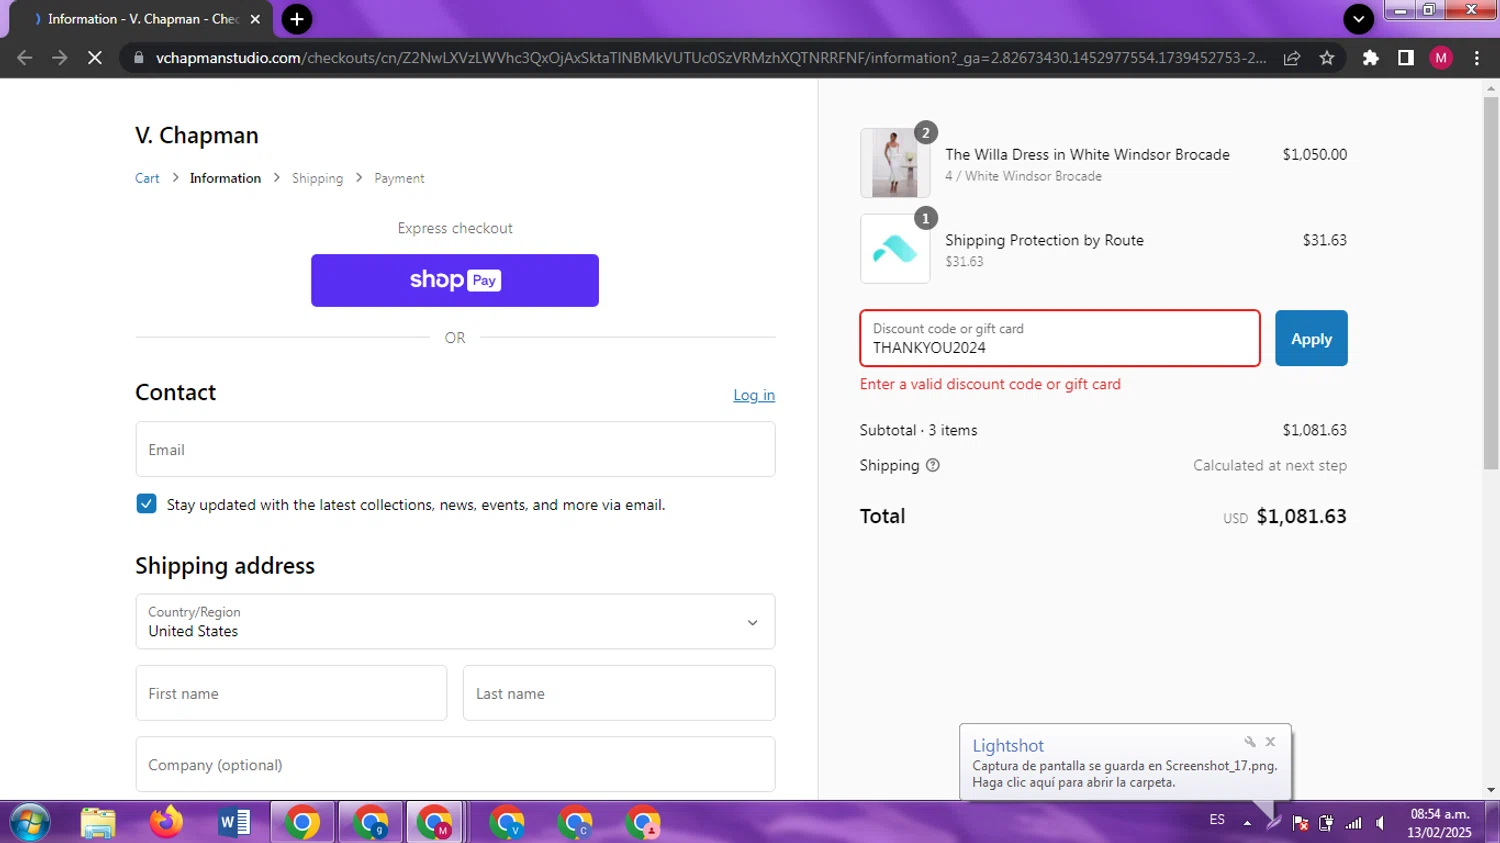
Task: Click the ES language indicator
Action: pyautogui.click(x=1217, y=820)
